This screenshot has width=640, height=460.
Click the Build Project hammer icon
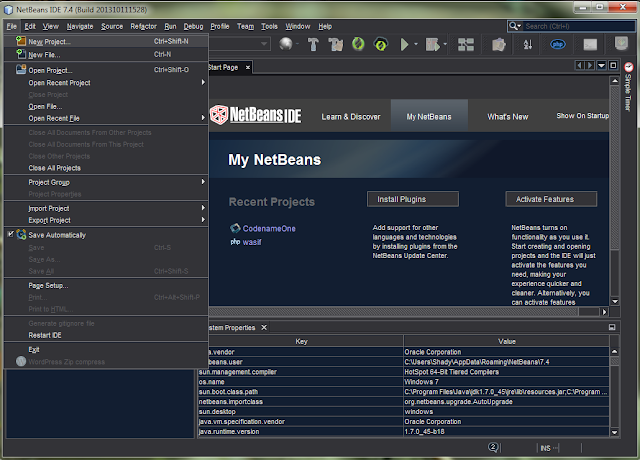tap(313, 44)
